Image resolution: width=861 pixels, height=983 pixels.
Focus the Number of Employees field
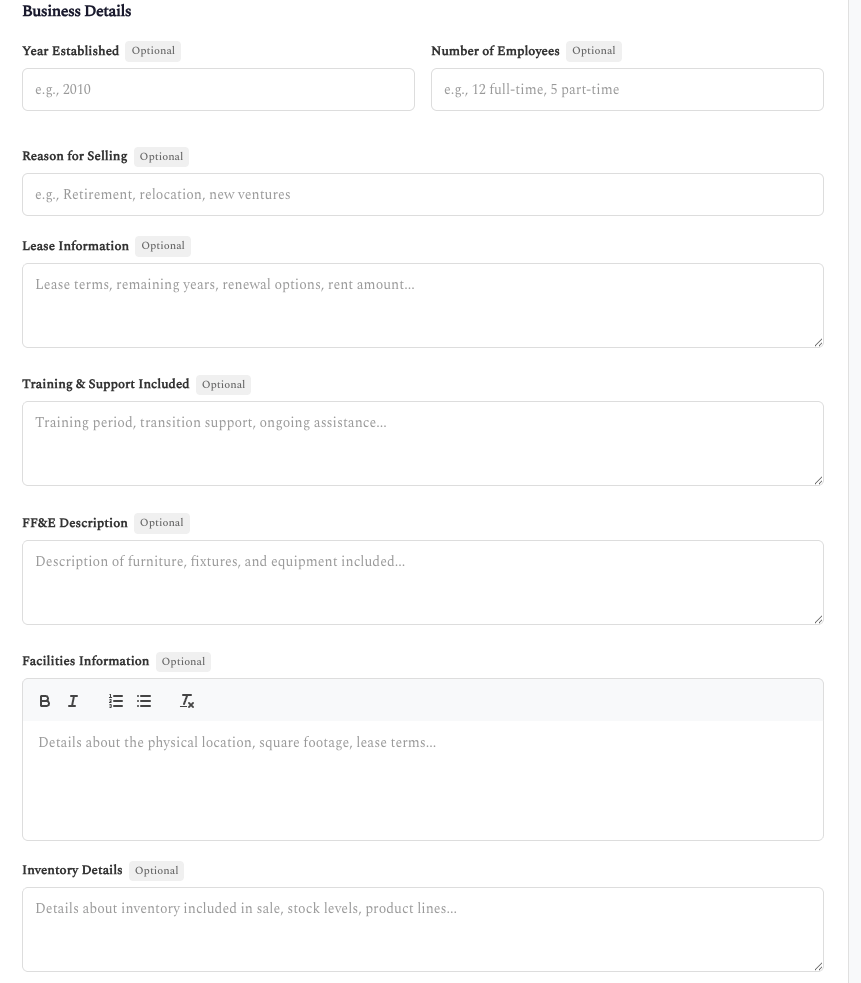627,89
